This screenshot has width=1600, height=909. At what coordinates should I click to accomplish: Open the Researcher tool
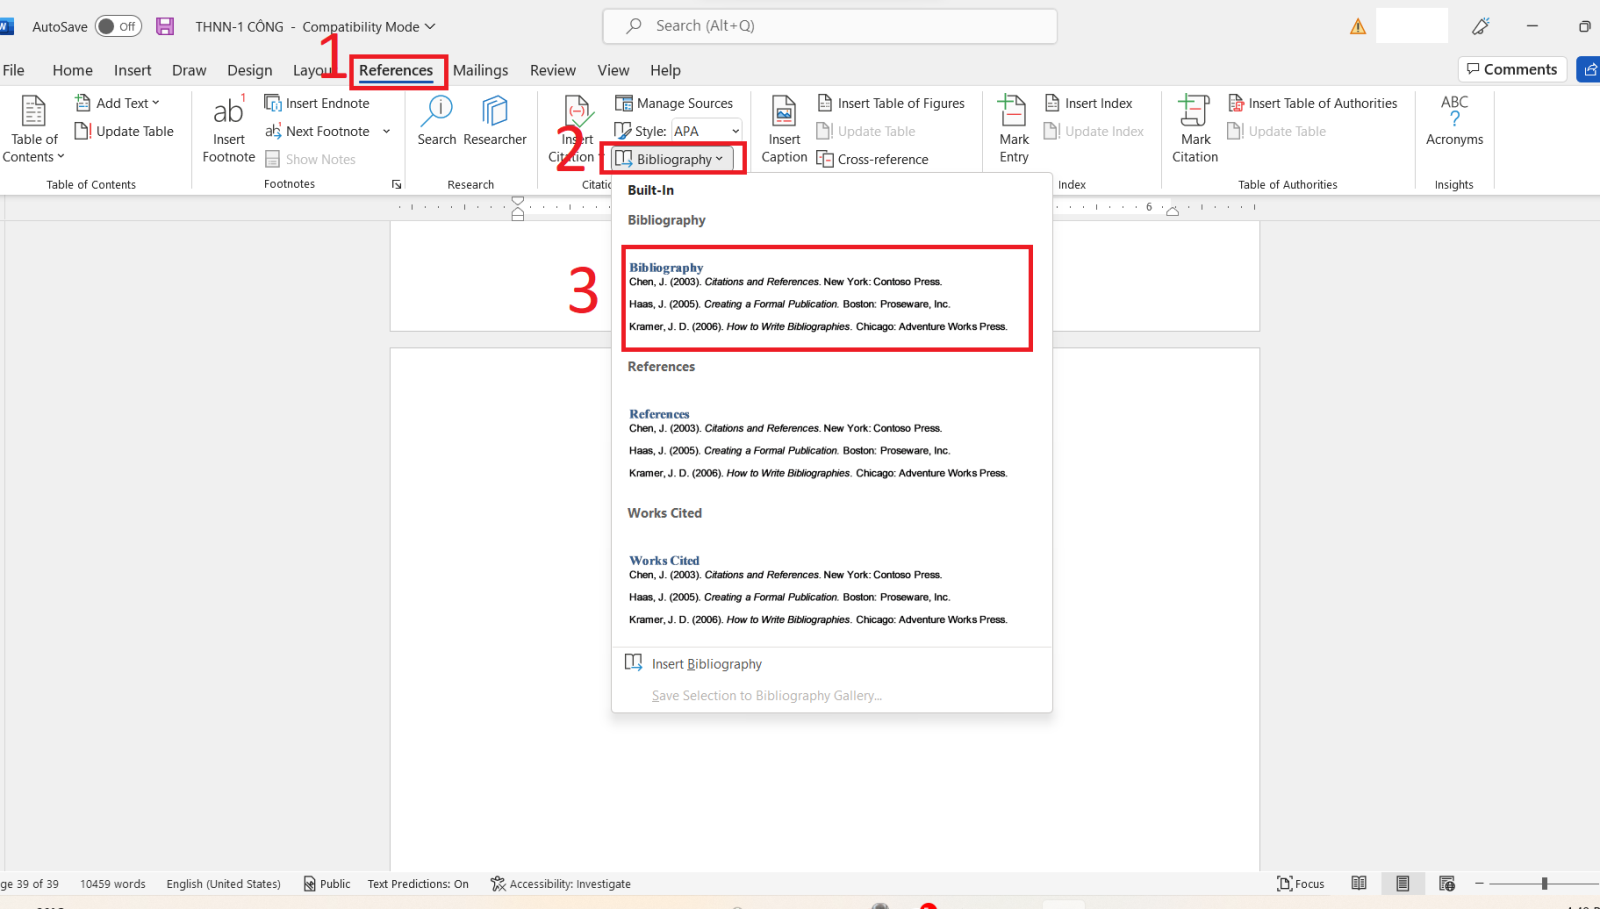494,112
